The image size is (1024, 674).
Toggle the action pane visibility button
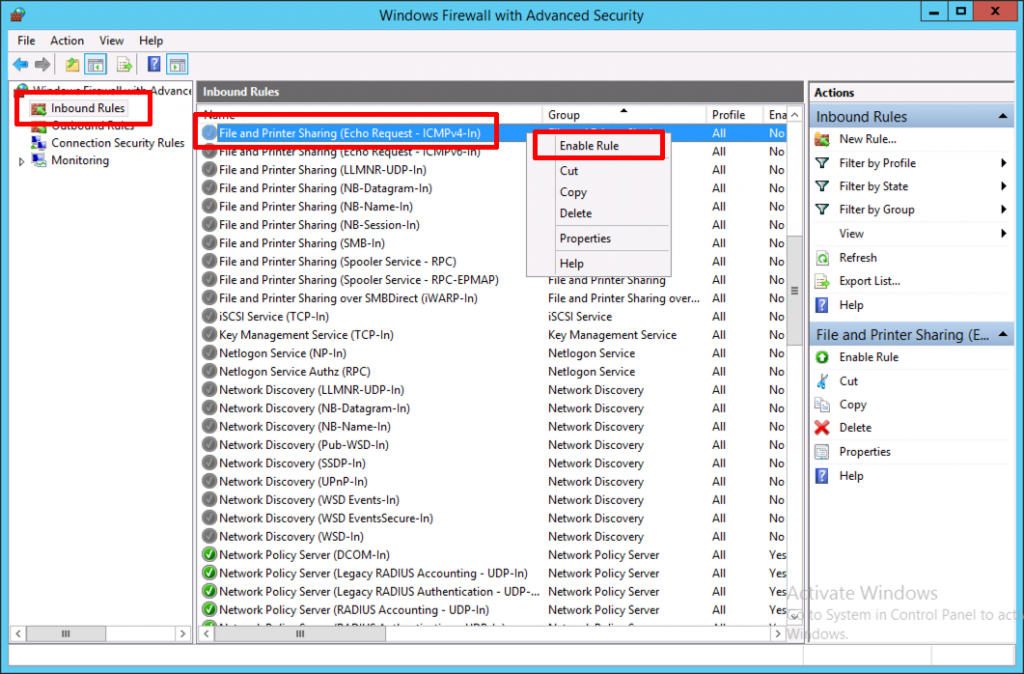click(x=176, y=64)
